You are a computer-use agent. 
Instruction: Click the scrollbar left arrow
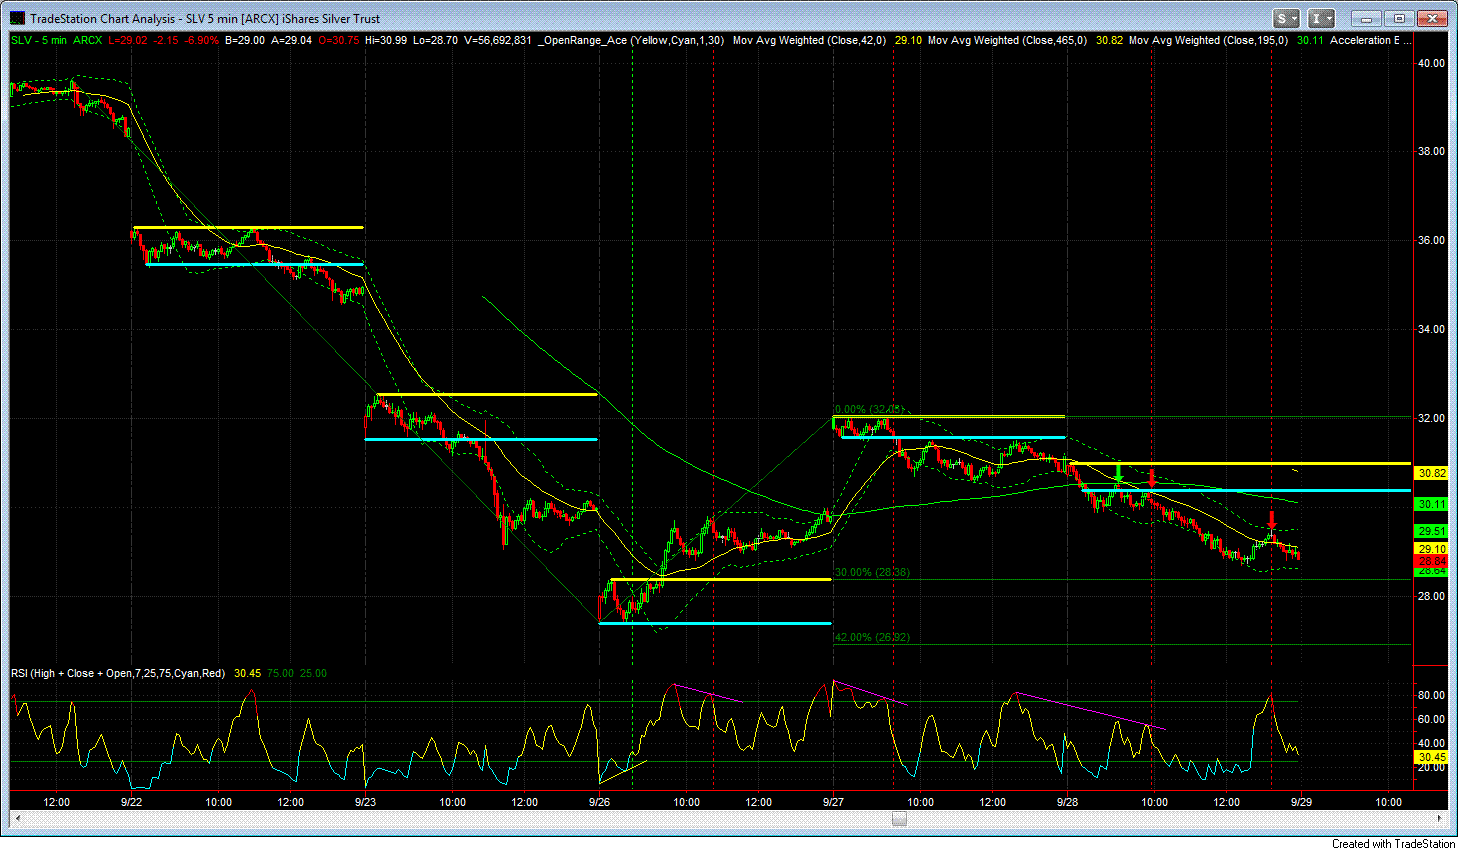pyautogui.click(x=17, y=819)
